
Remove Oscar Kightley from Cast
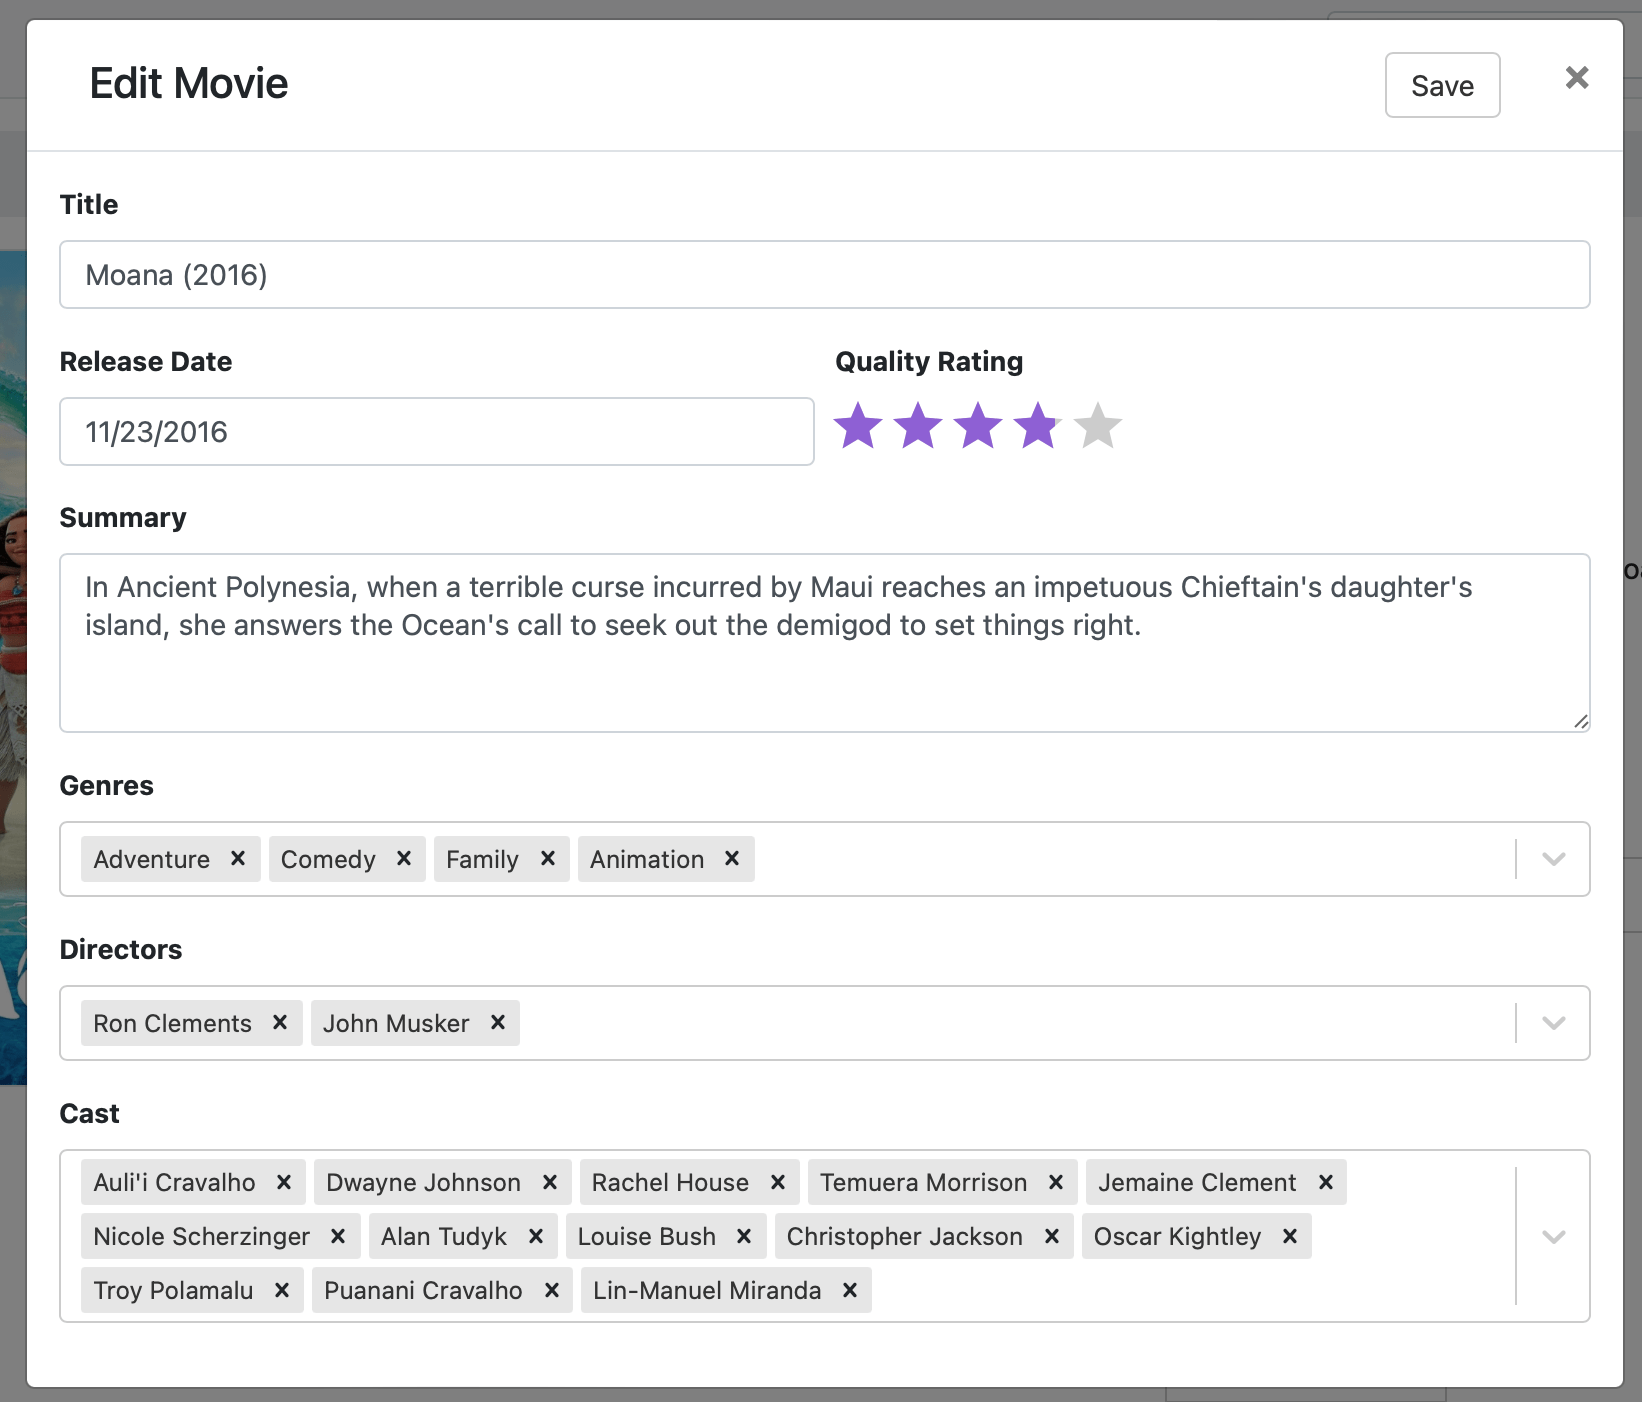click(1288, 1236)
